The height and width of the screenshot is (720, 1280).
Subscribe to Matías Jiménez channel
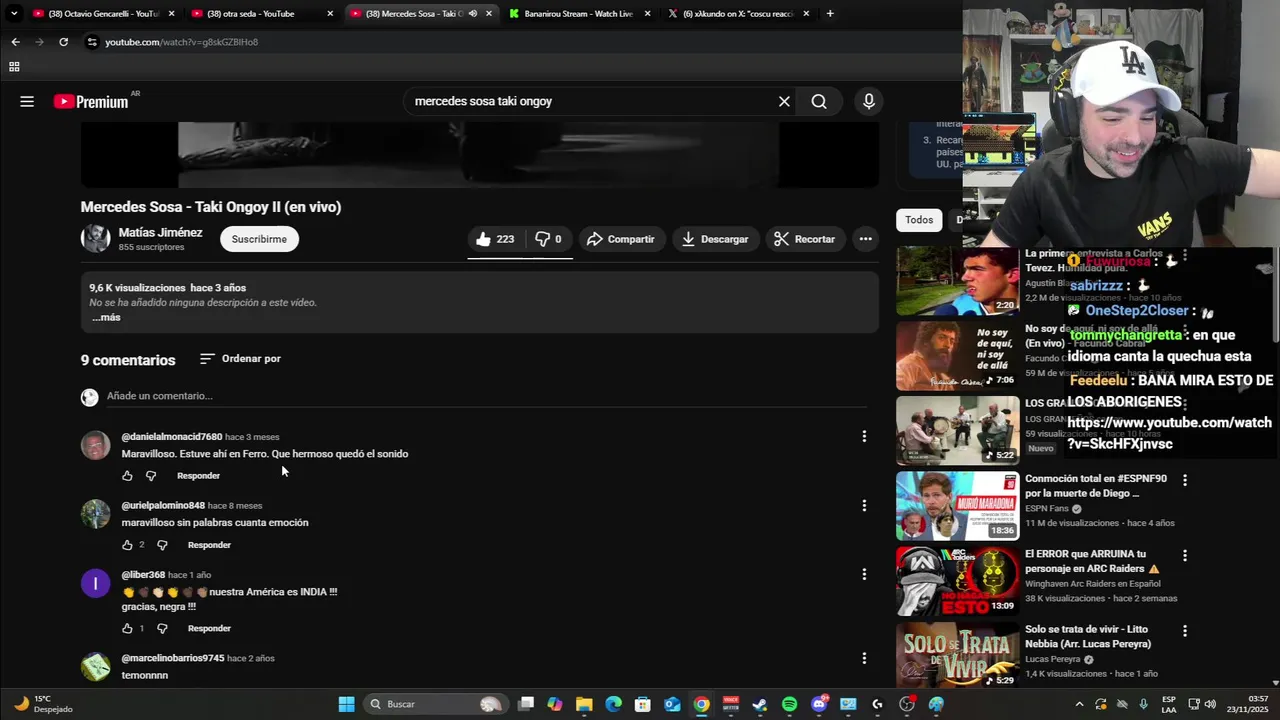pyautogui.click(x=259, y=239)
